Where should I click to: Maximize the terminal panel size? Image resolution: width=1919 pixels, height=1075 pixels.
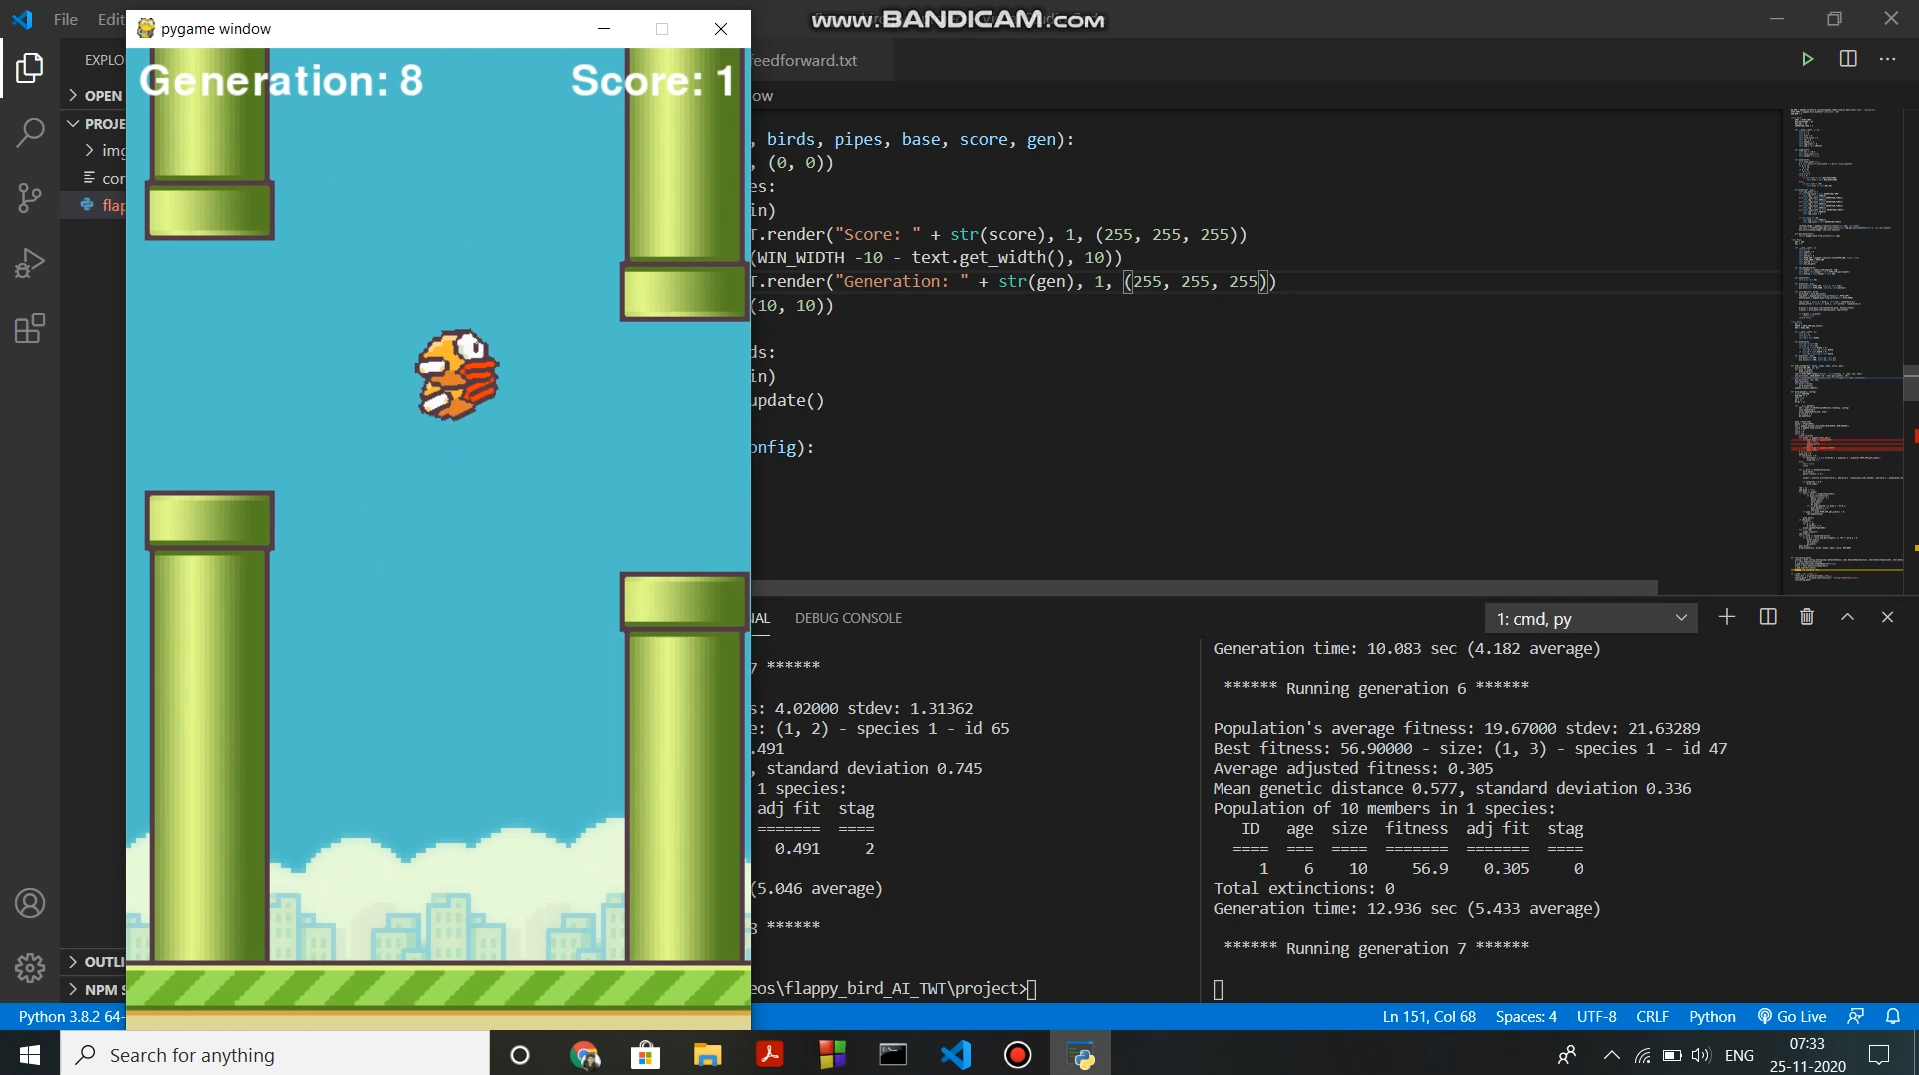[x=1848, y=617]
